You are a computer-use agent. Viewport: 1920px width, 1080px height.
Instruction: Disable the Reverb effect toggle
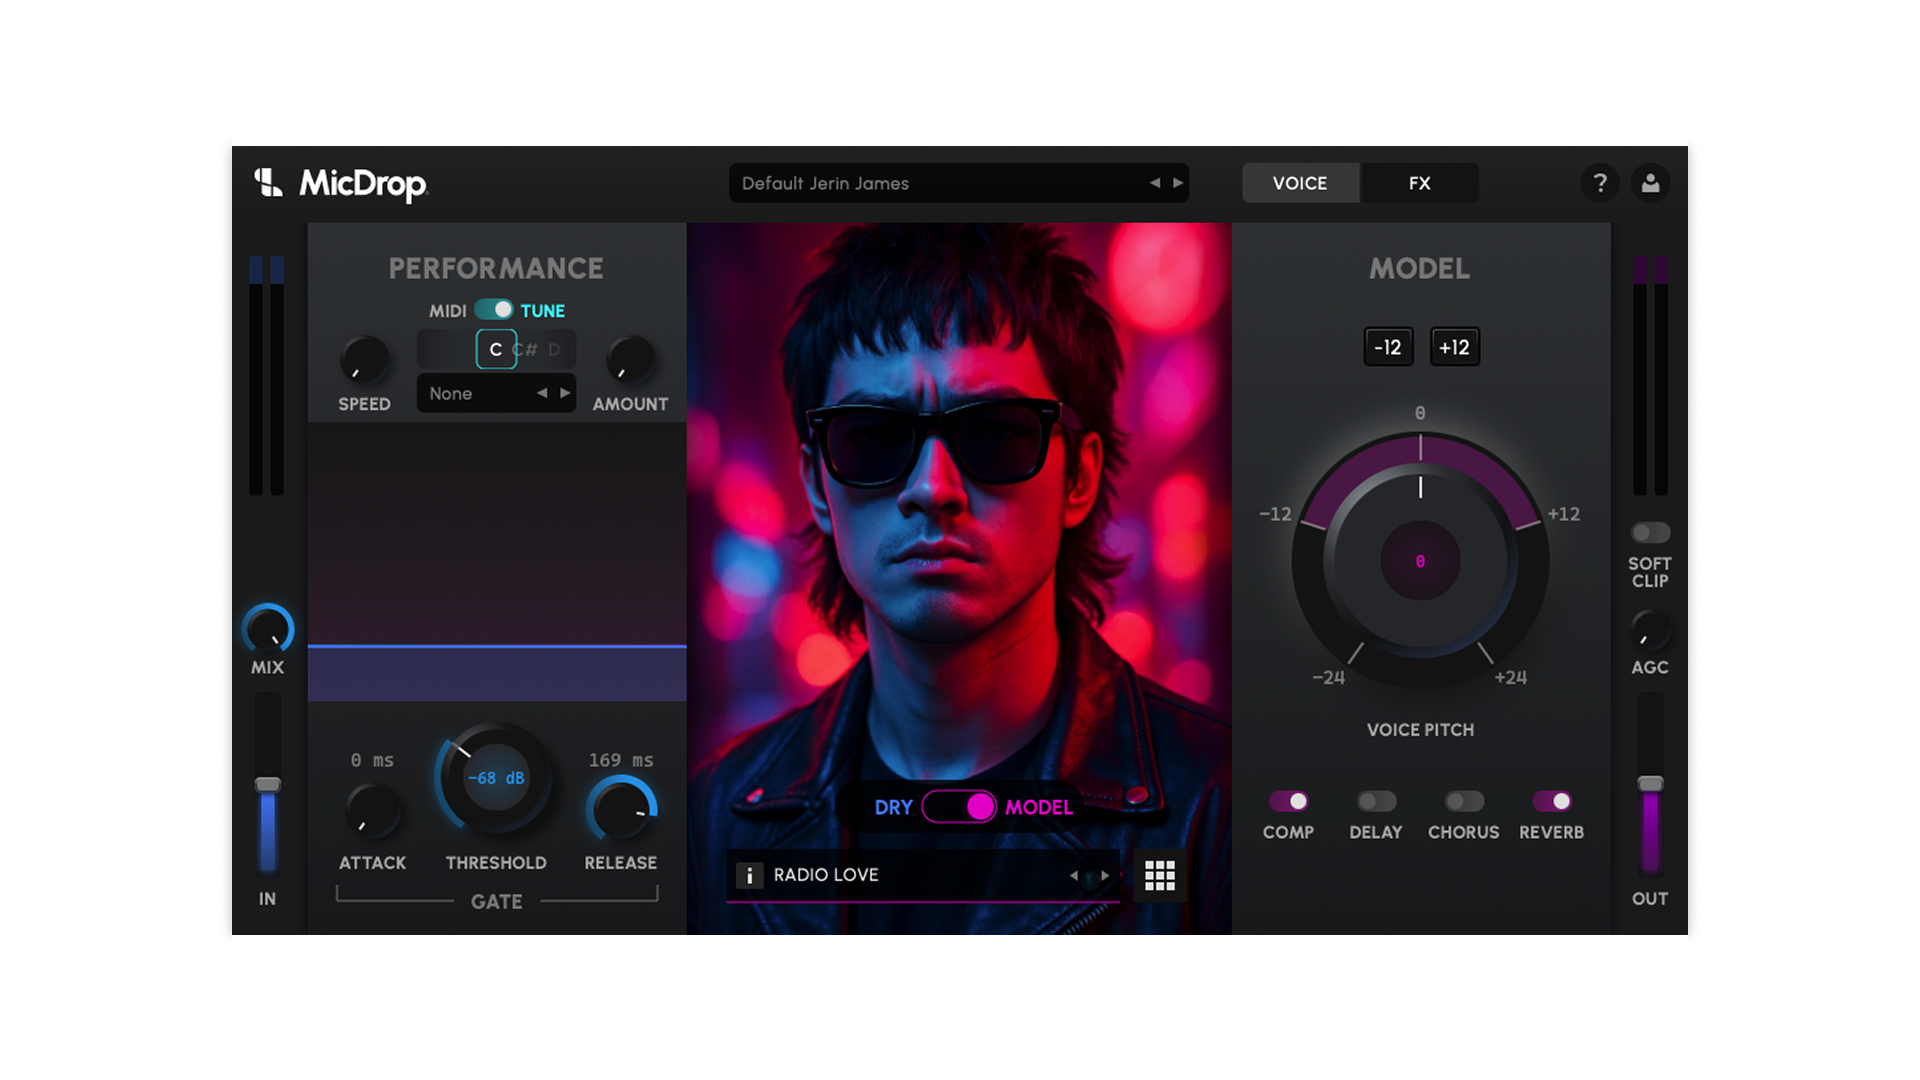[1551, 801]
